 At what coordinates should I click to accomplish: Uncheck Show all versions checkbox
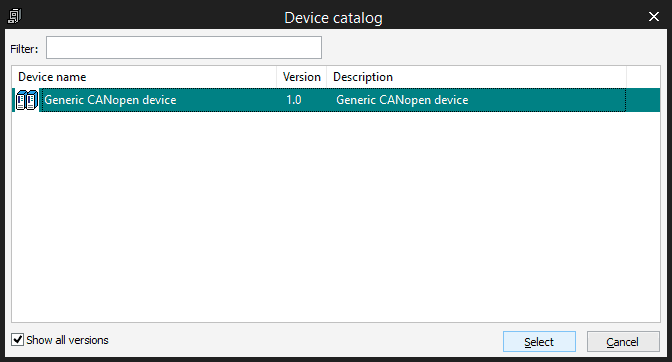(x=17, y=340)
